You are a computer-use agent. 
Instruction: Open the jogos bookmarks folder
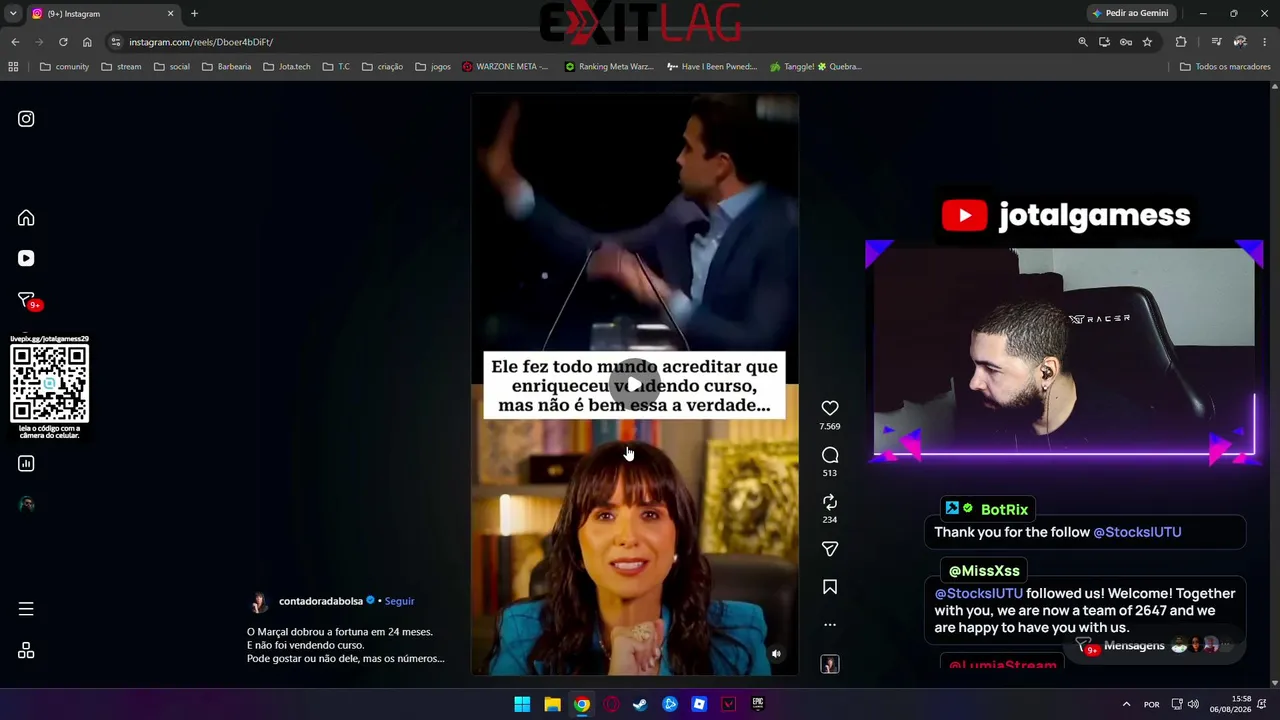(x=433, y=67)
